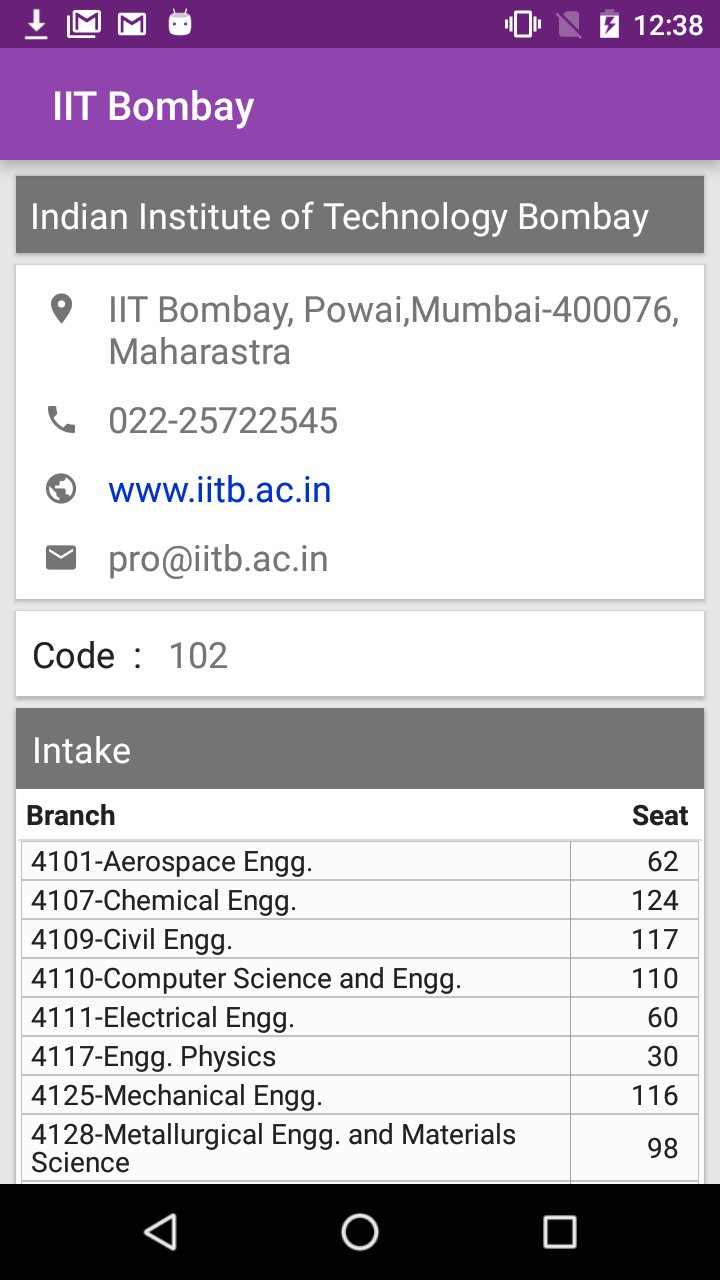Tap the institute code 102
The width and height of the screenshot is (720, 1280).
point(198,656)
